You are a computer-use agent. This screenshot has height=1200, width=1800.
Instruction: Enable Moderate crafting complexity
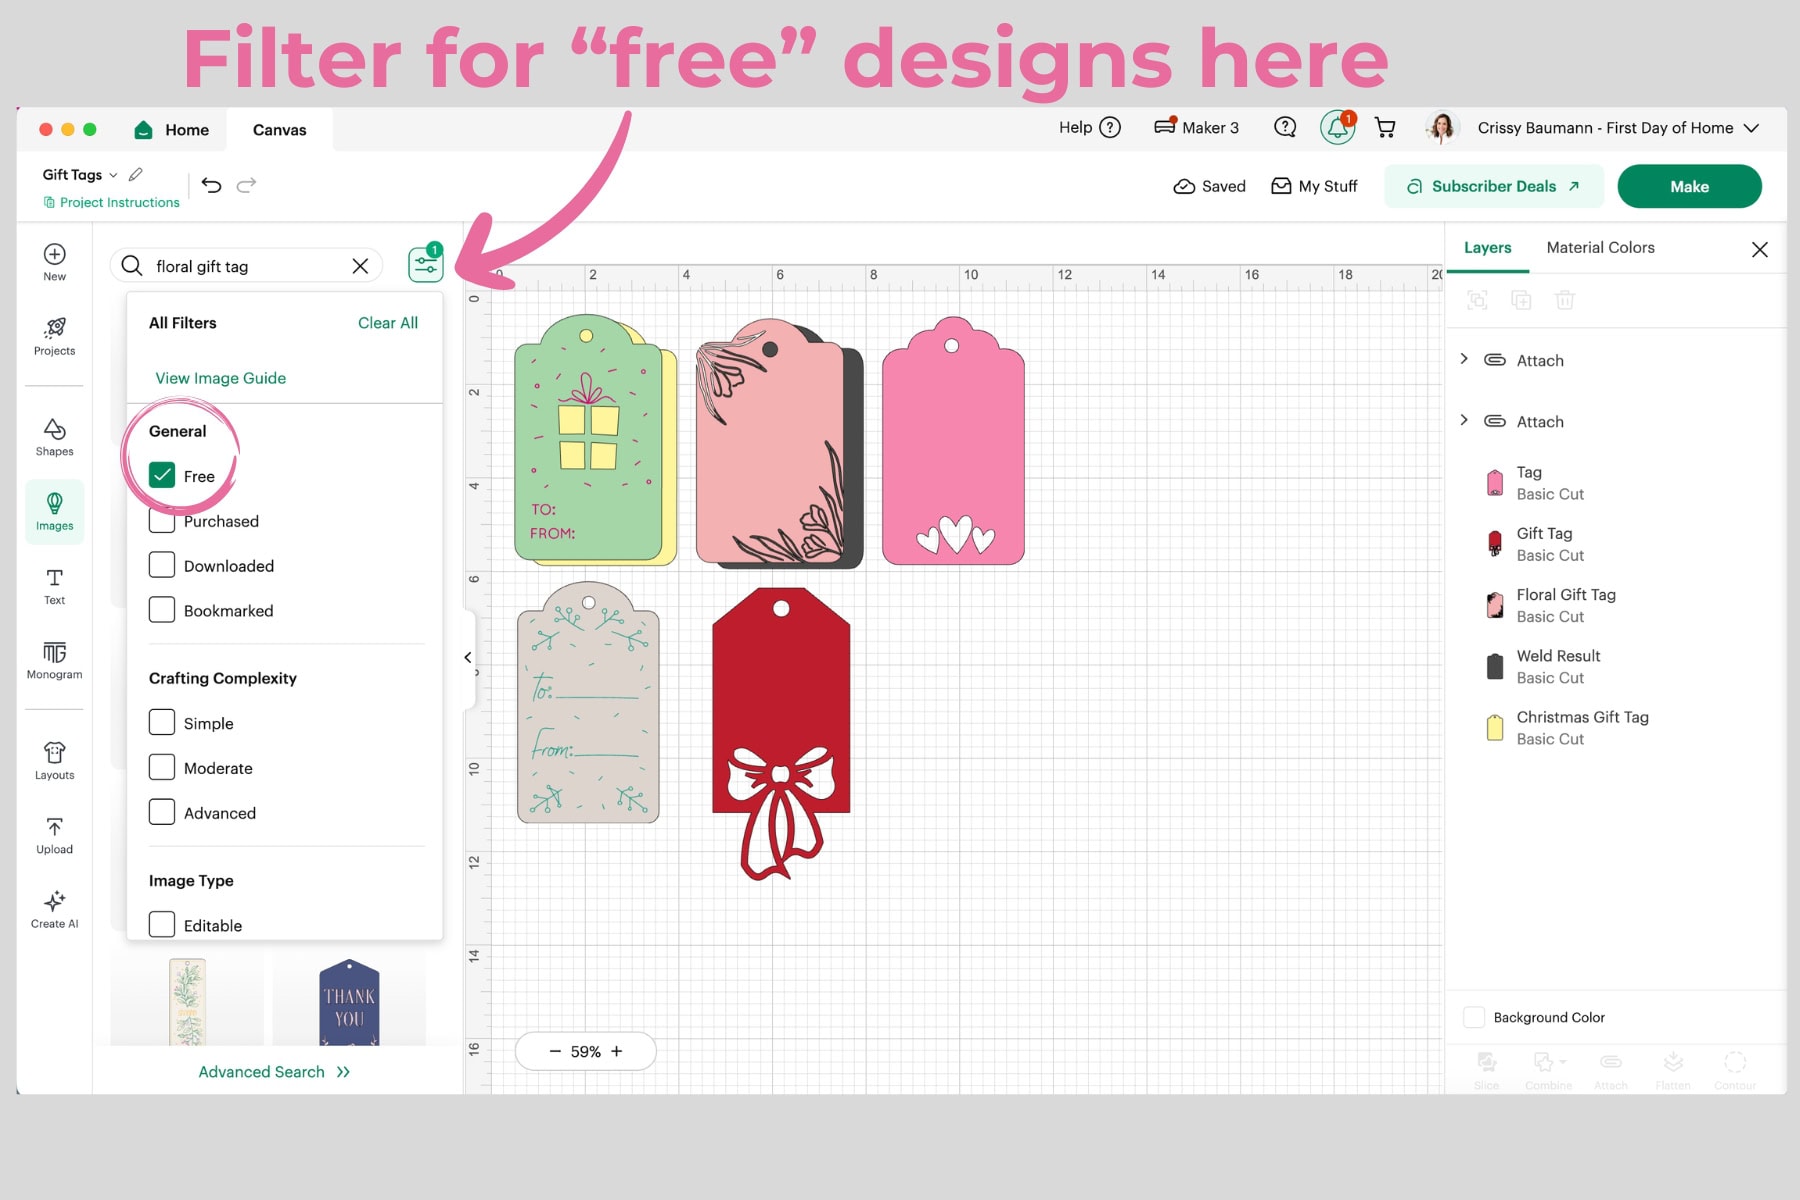point(162,767)
